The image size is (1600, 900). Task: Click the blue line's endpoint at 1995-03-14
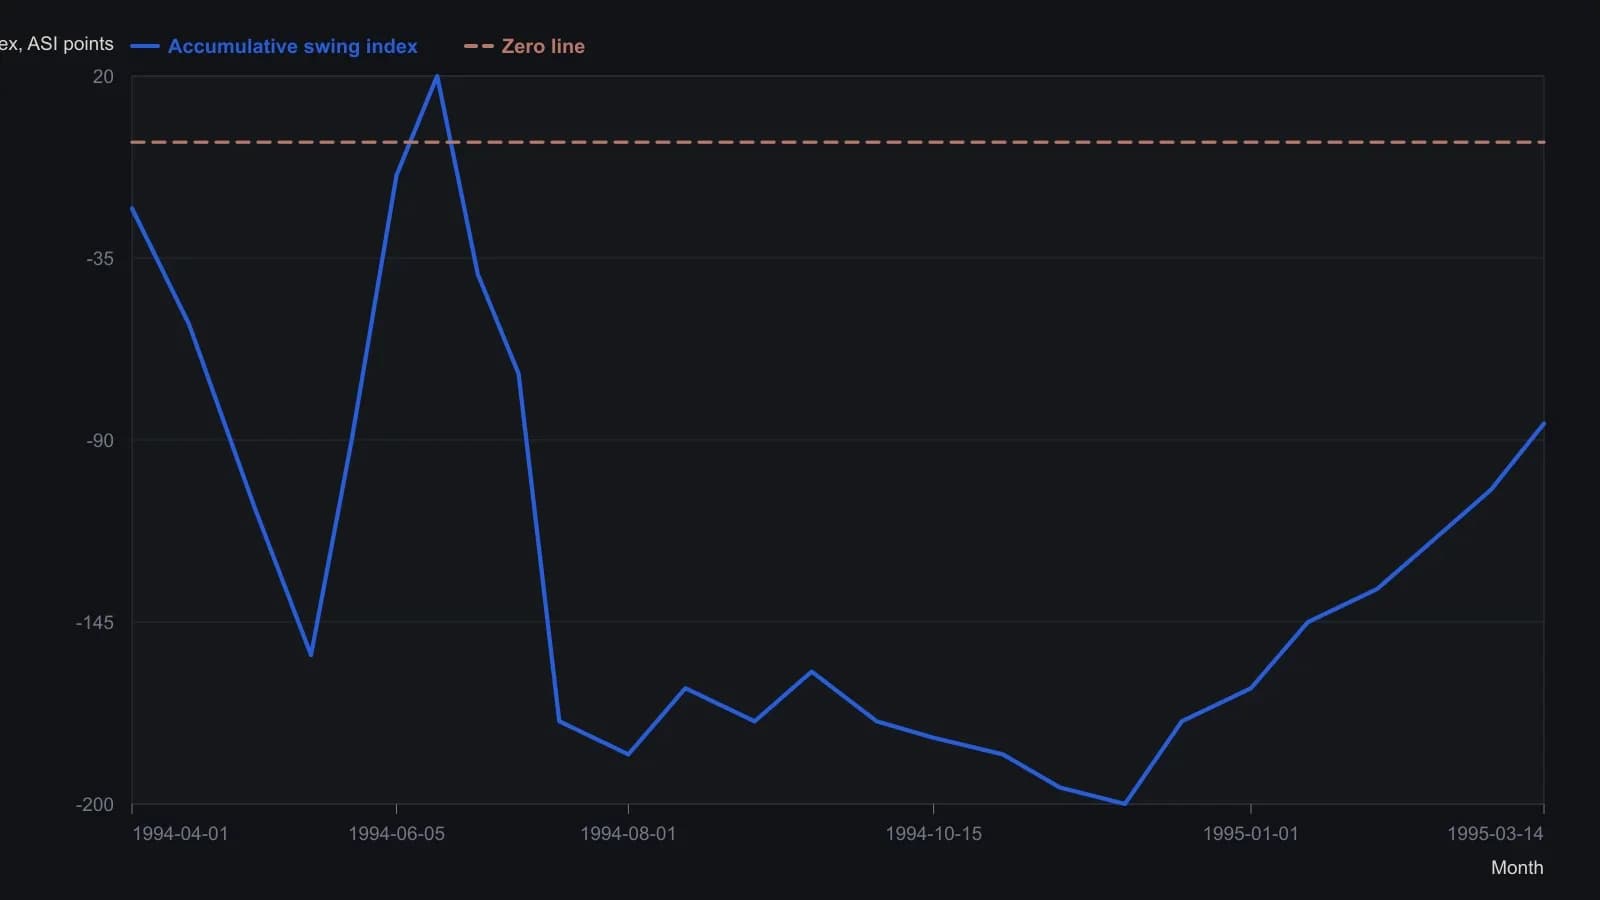point(1544,424)
